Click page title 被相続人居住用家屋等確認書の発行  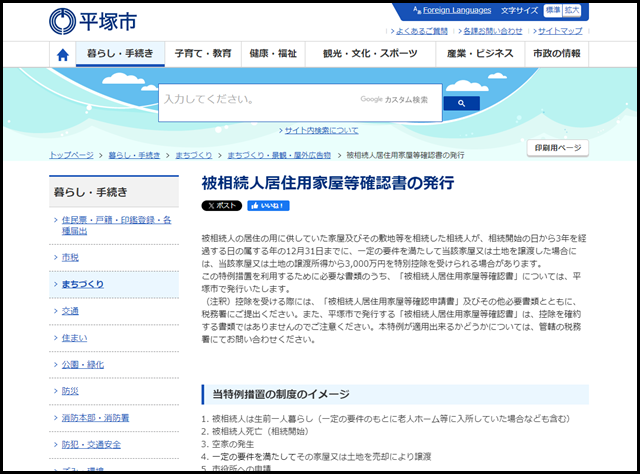328,183
